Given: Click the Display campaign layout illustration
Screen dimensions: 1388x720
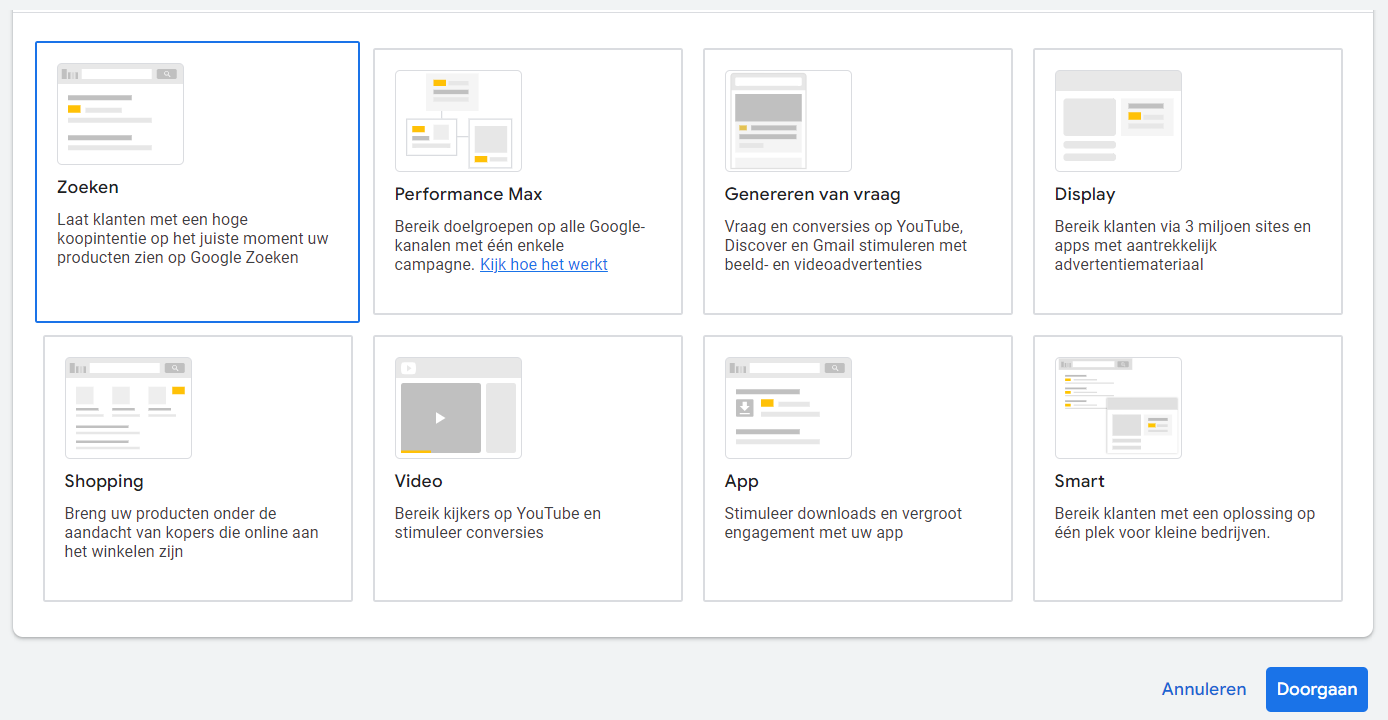Looking at the screenshot, I should (x=1118, y=121).
